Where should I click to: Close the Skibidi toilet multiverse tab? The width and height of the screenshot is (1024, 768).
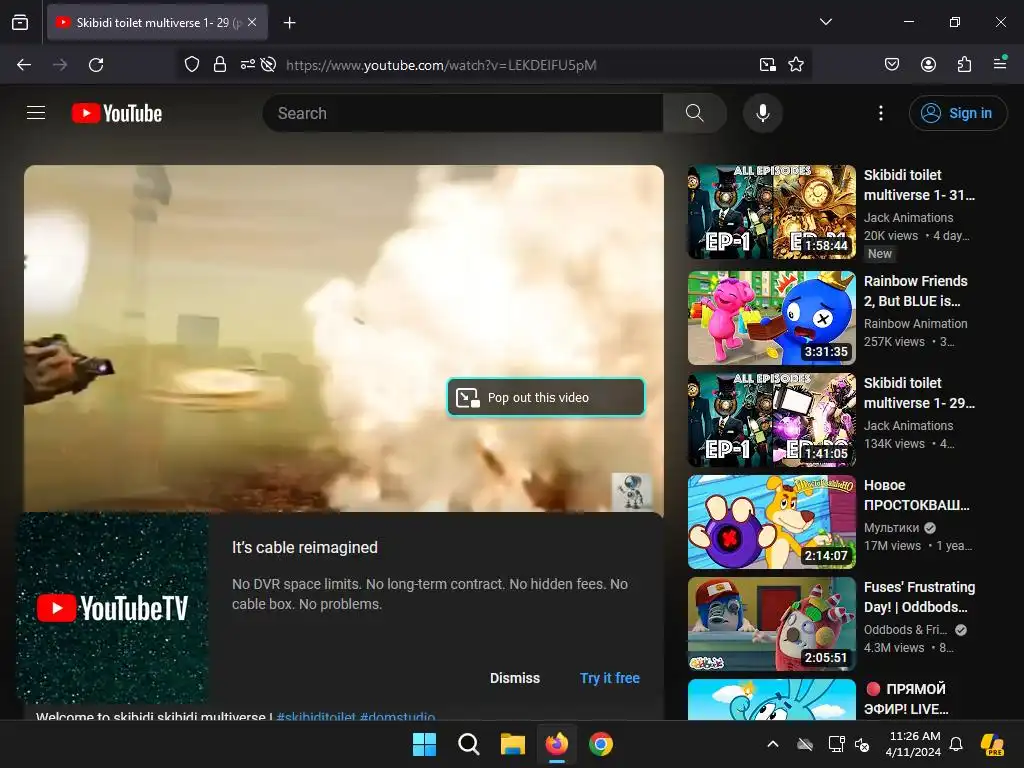pyautogui.click(x=252, y=22)
